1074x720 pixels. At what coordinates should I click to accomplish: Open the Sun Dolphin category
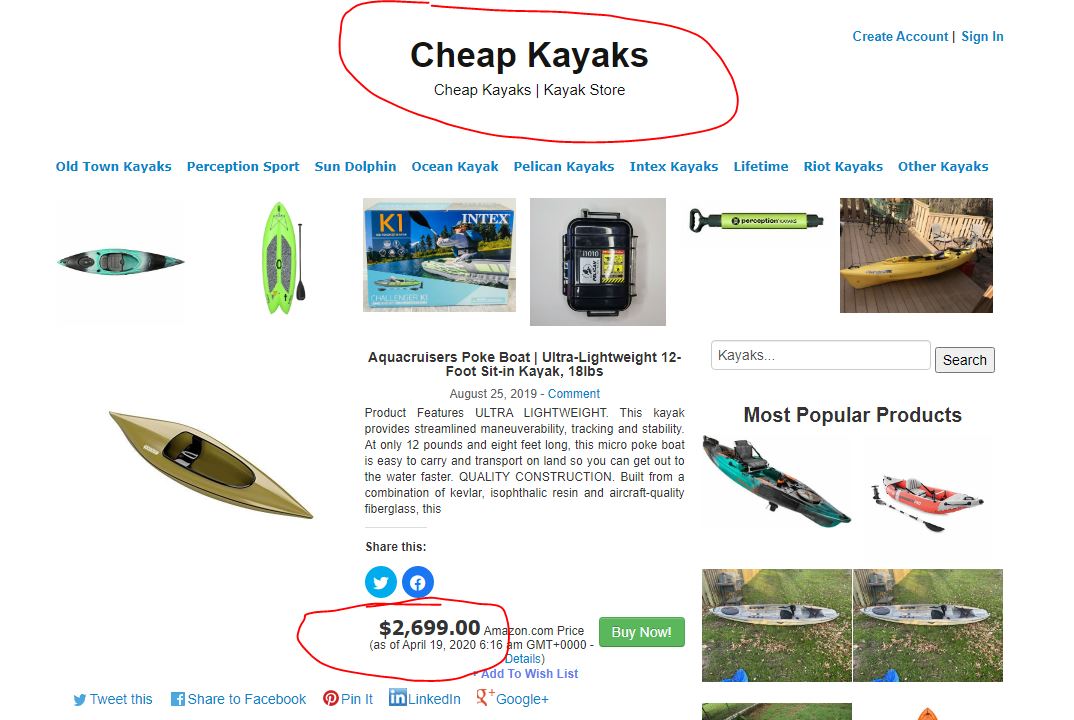(x=355, y=166)
